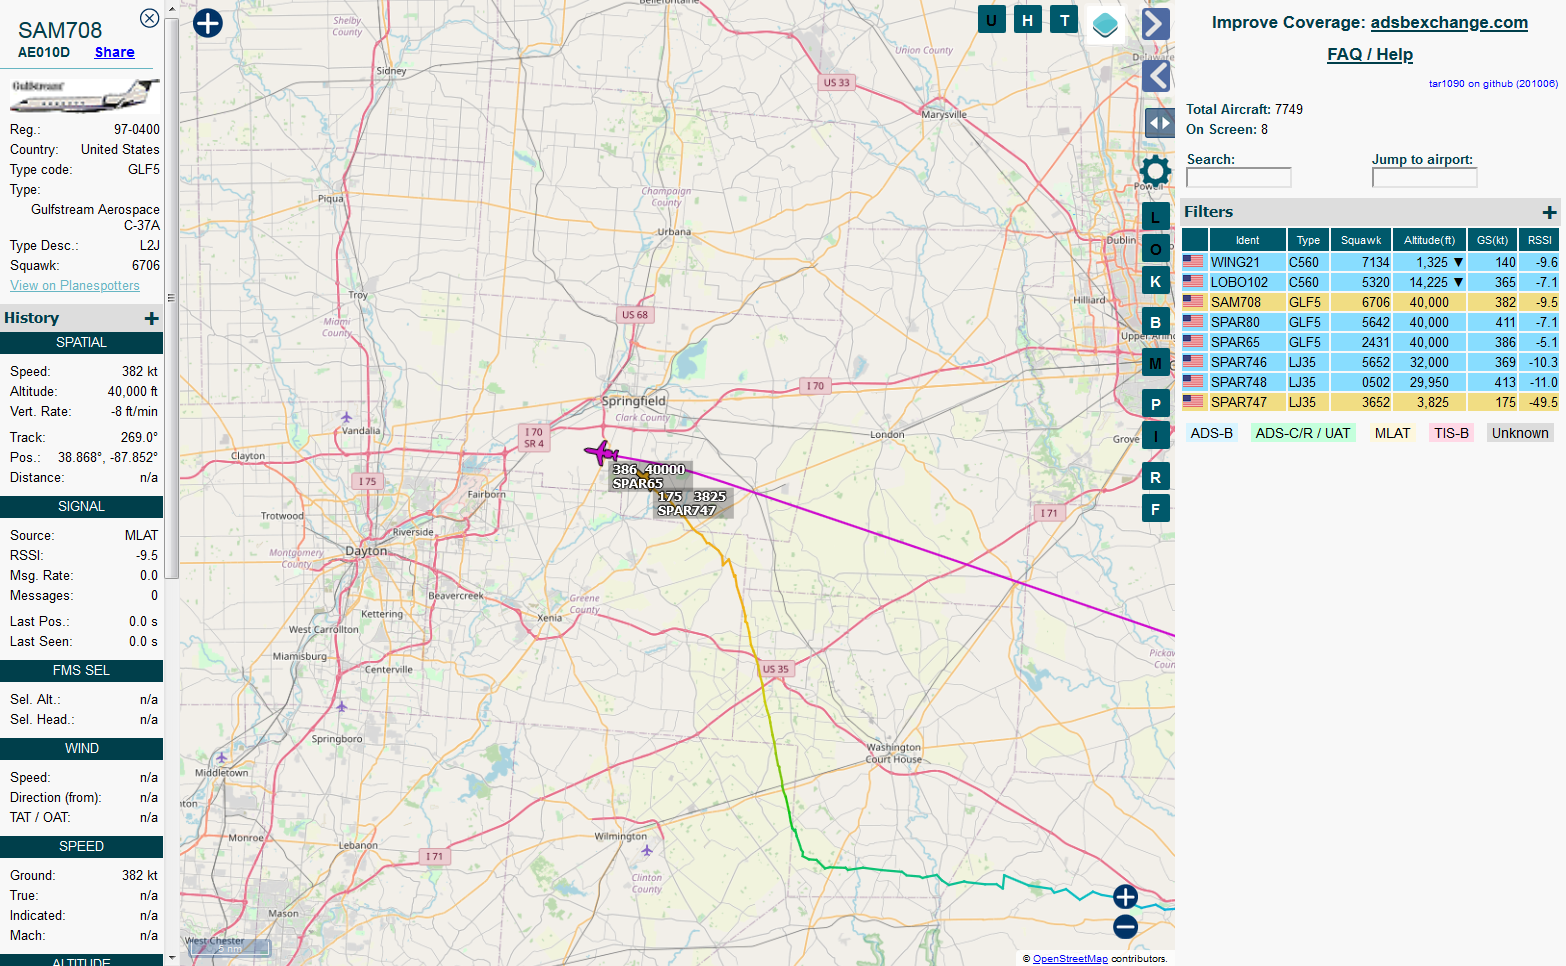
Task: Click the MLAT legend swatch
Action: click(x=1392, y=433)
